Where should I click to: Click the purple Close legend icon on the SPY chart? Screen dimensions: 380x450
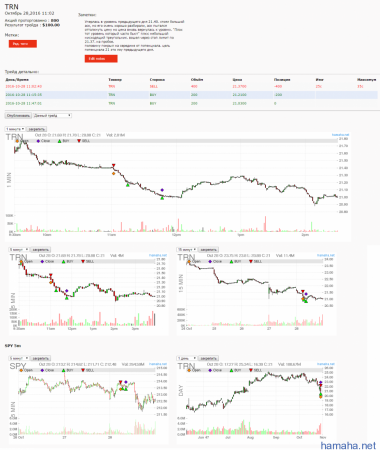click(x=42, y=370)
